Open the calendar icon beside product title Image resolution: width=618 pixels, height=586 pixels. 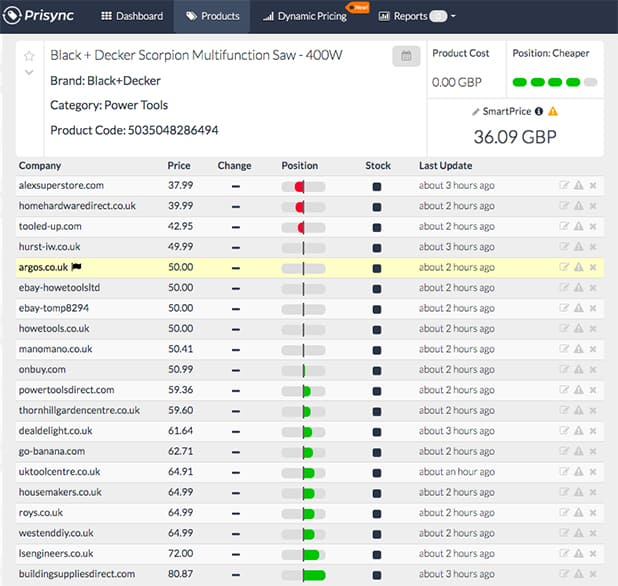click(406, 56)
